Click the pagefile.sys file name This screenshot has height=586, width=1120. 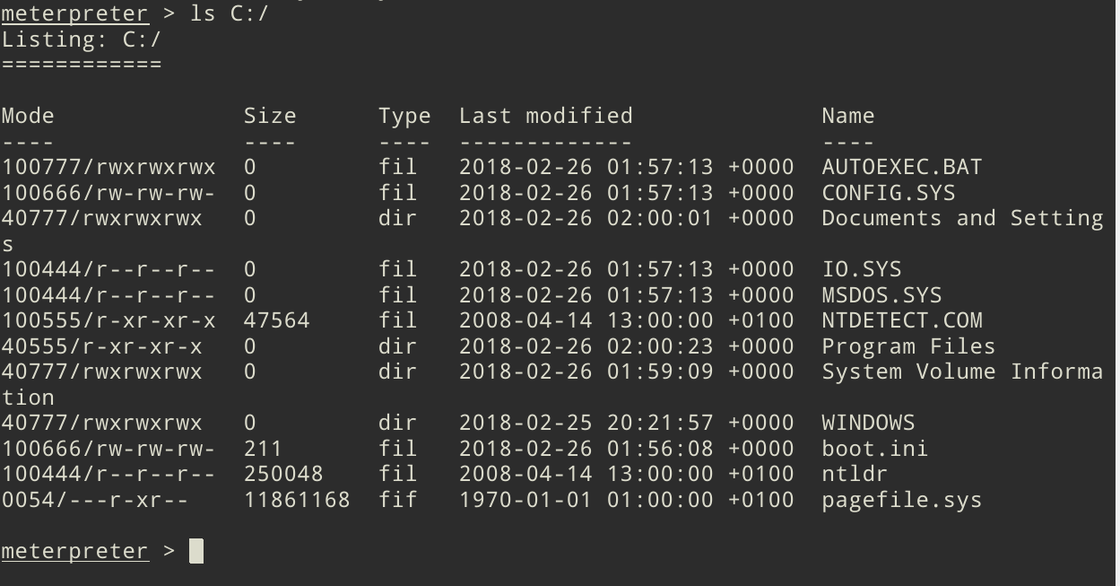coord(901,500)
